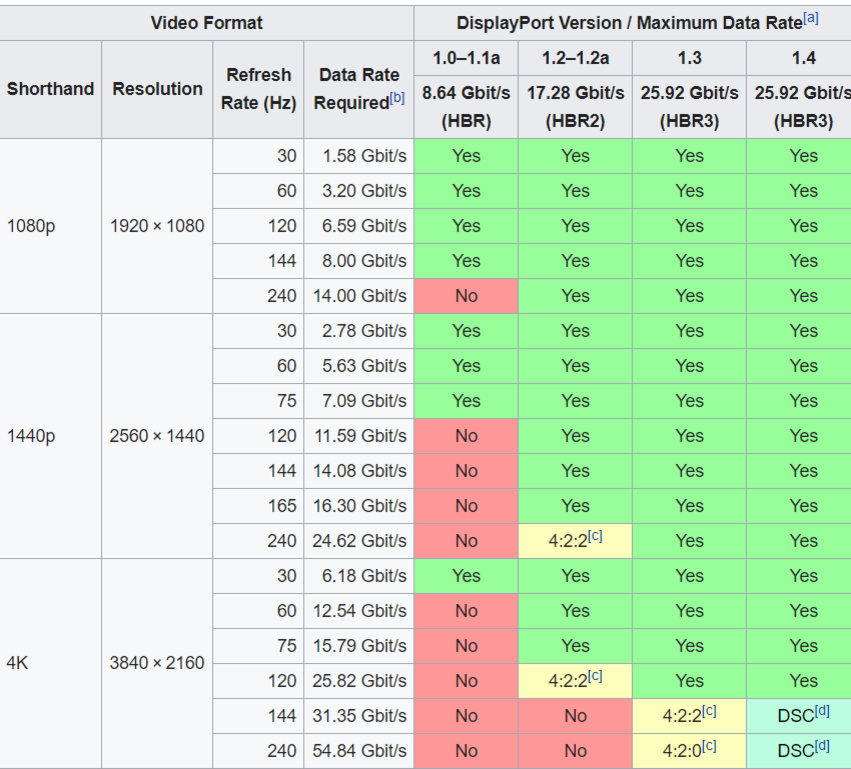Select the Video Format header
Screen dimensions: 851x769
click(206, 23)
